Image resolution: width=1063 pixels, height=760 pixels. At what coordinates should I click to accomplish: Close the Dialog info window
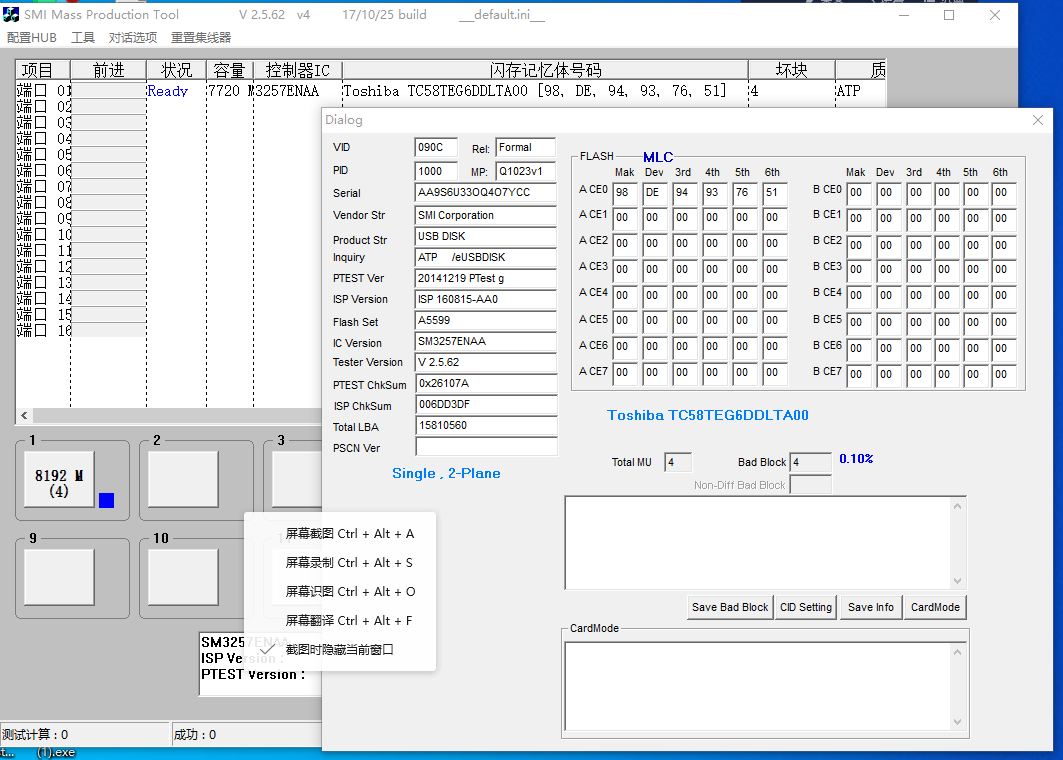(1037, 120)
